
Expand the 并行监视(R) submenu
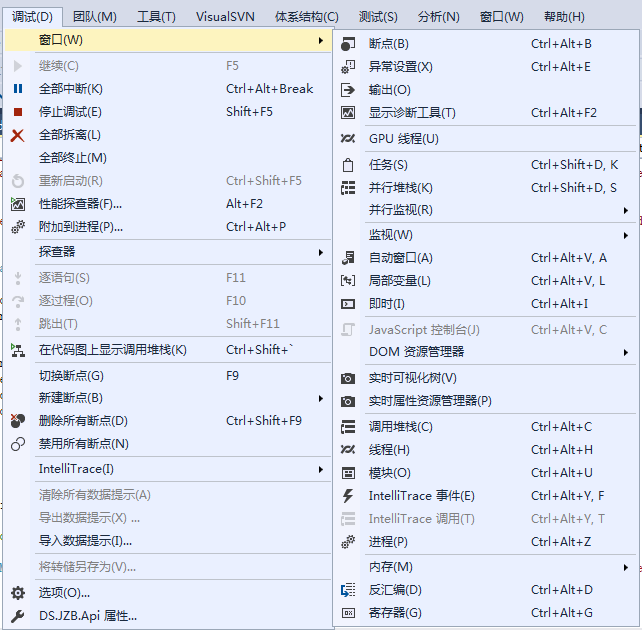pyautogui.click(x=626, y=210)
